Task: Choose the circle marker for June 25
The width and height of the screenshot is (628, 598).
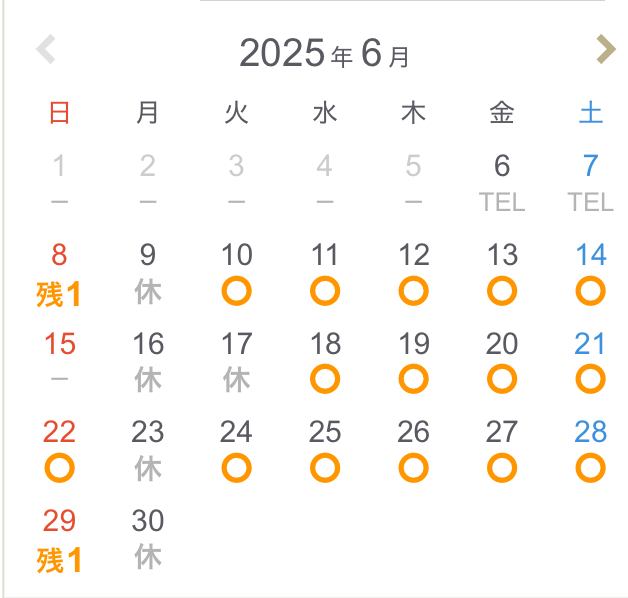Action: click(325, 468)
